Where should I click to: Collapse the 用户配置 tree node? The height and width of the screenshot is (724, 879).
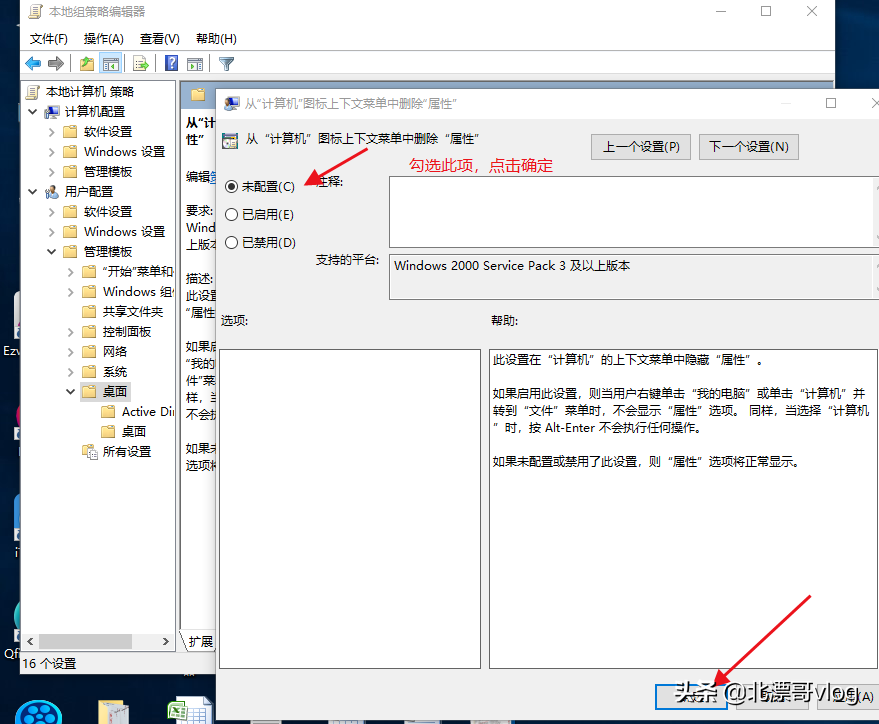[33, 192]
